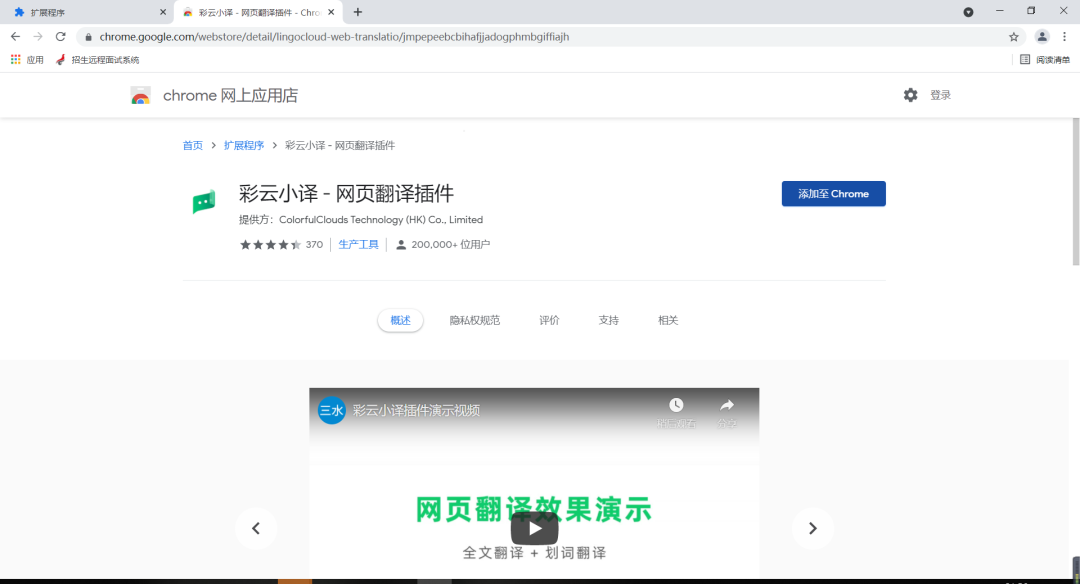
Task: Open the 招生远程面试系统 bookmark
Action: pos(98,60)
